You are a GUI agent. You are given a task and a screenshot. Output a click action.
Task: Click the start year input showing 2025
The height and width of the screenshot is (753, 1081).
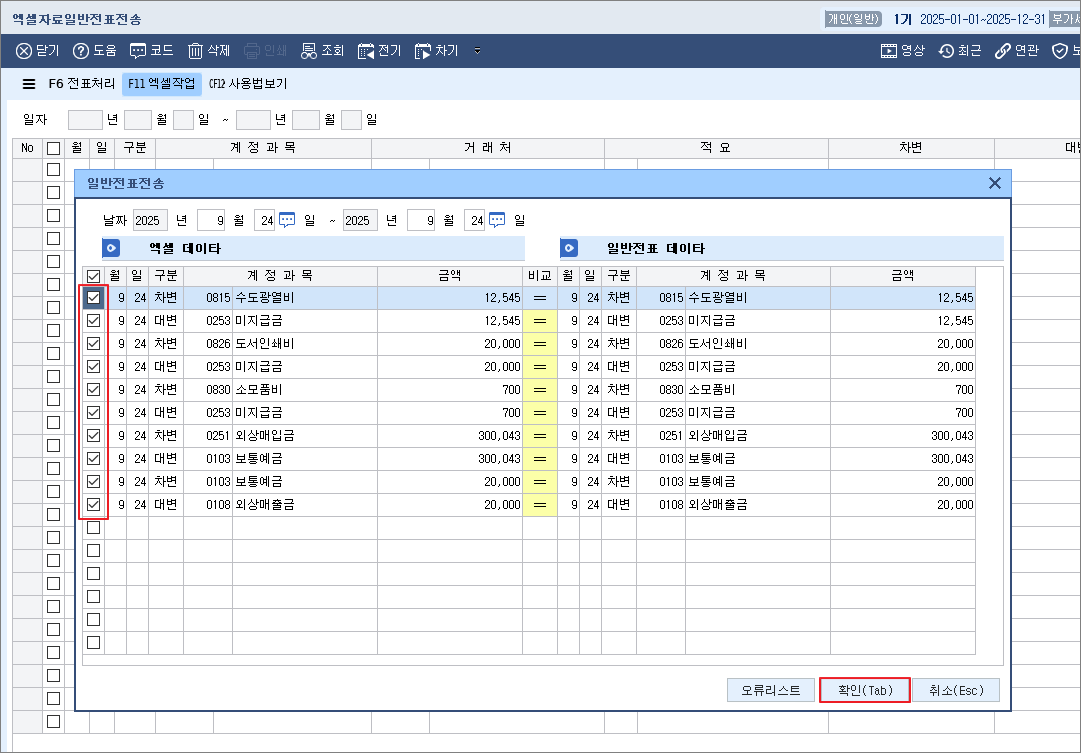[x=150, y=220]
